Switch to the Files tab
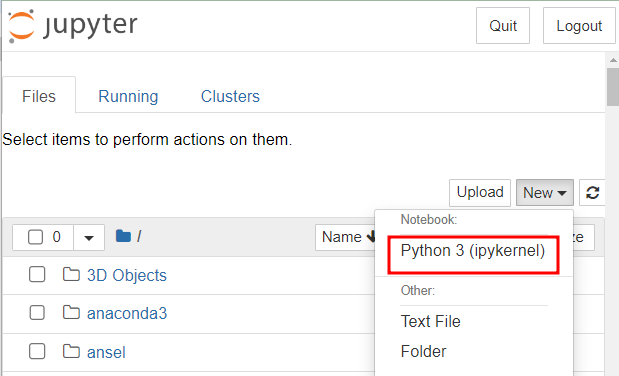619x376 pixels. click(x=39, y=96)
